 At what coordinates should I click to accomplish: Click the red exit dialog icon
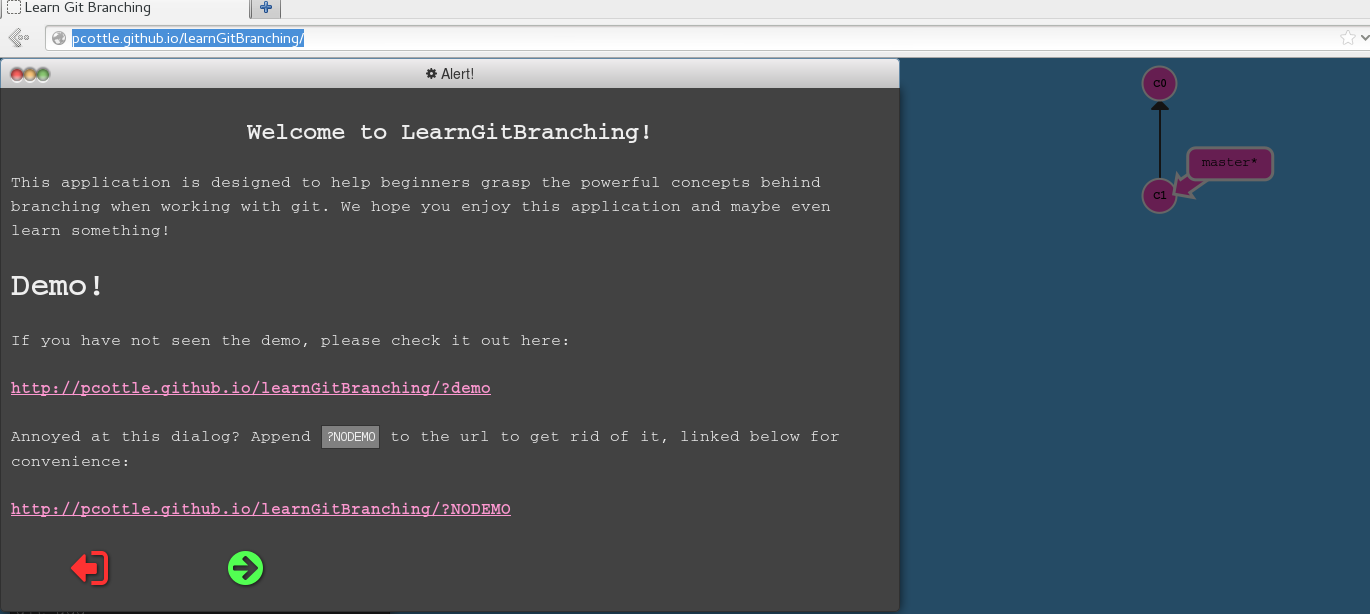pyautogui.click(x=90, y=568)
